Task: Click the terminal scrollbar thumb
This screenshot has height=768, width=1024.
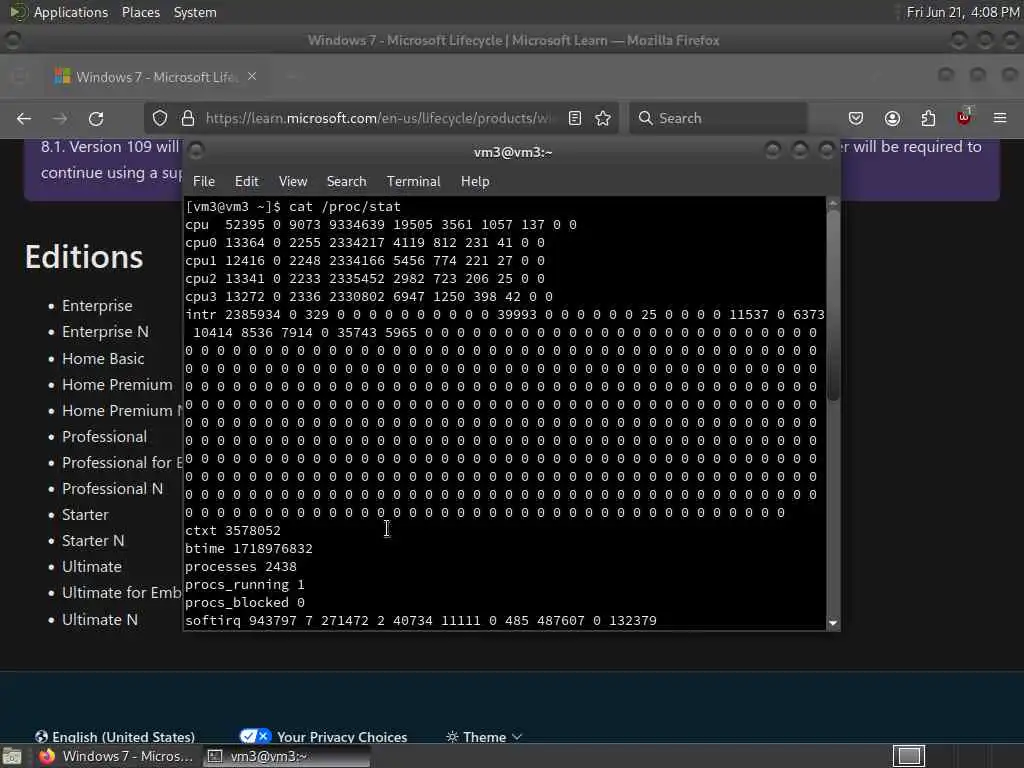Action: [833, 306]
